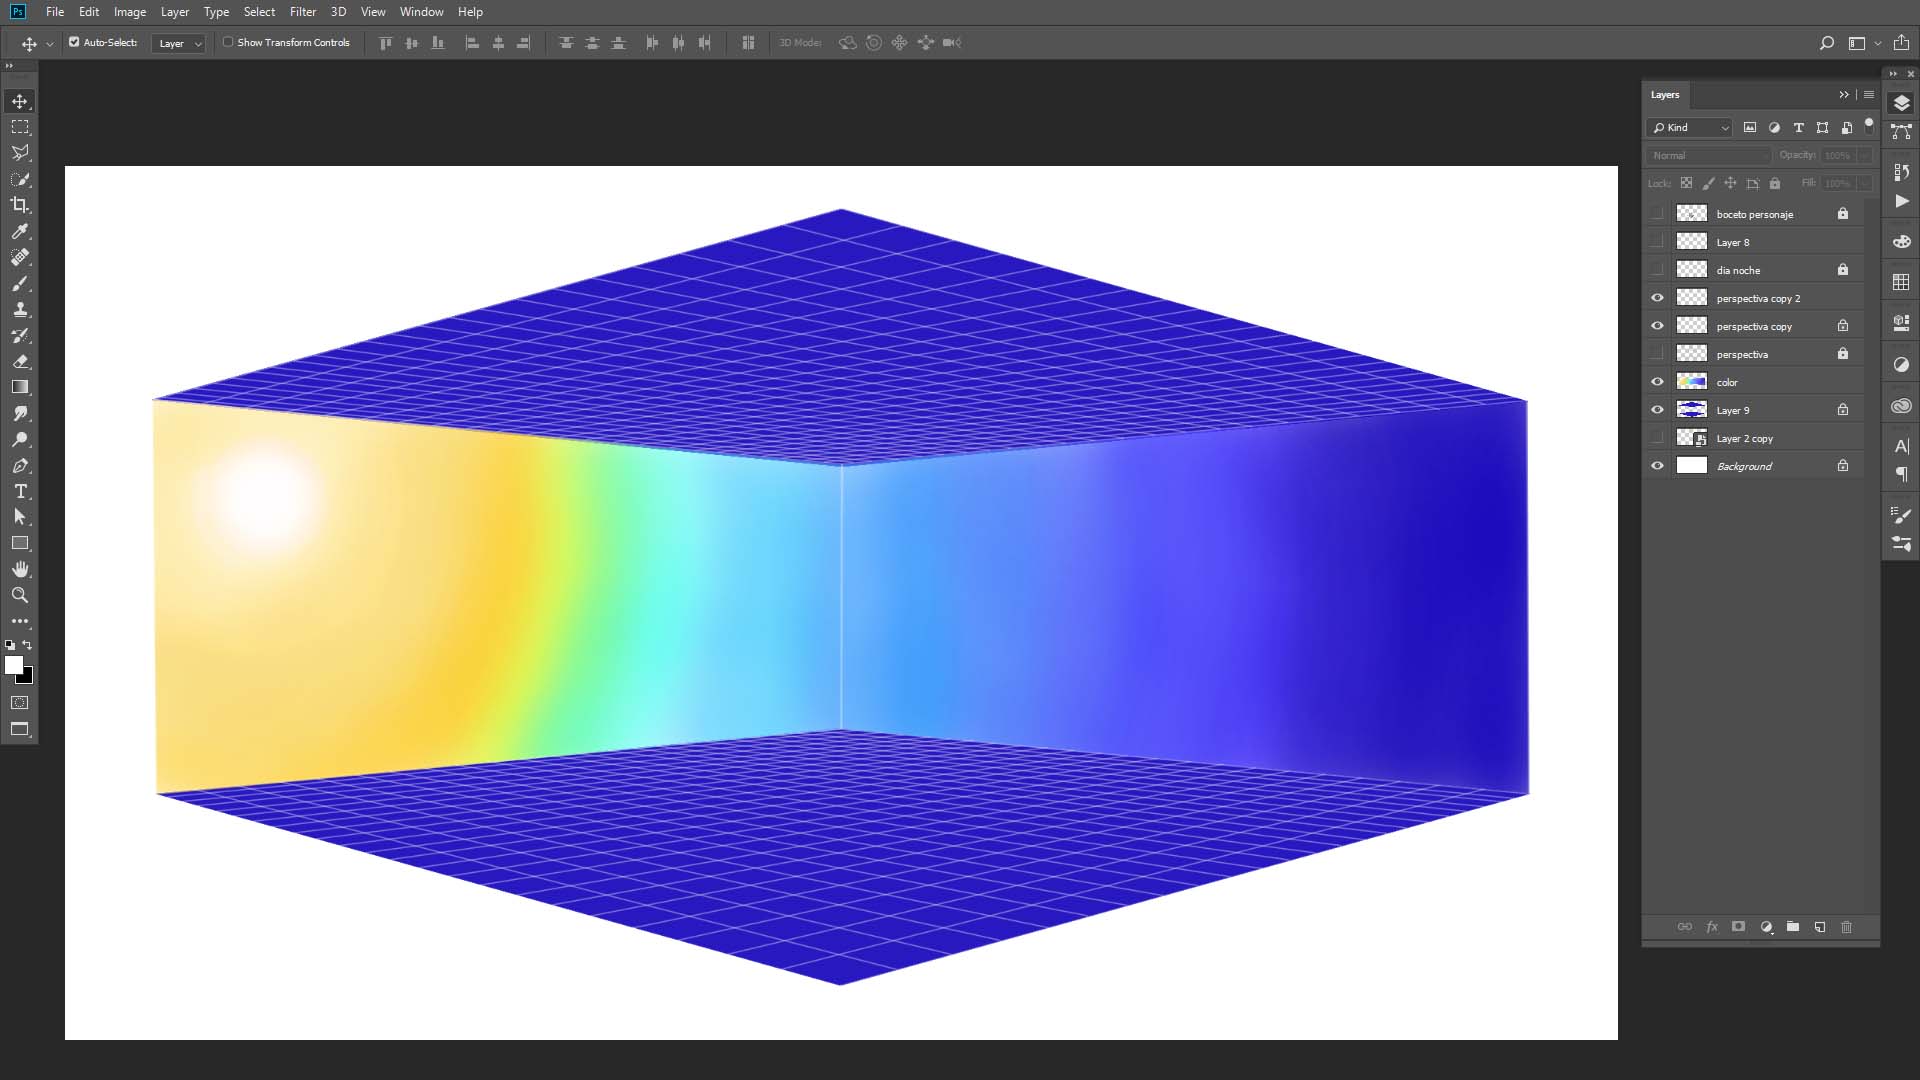Open the Layers panel options menu

click(x=1868, y=95)
